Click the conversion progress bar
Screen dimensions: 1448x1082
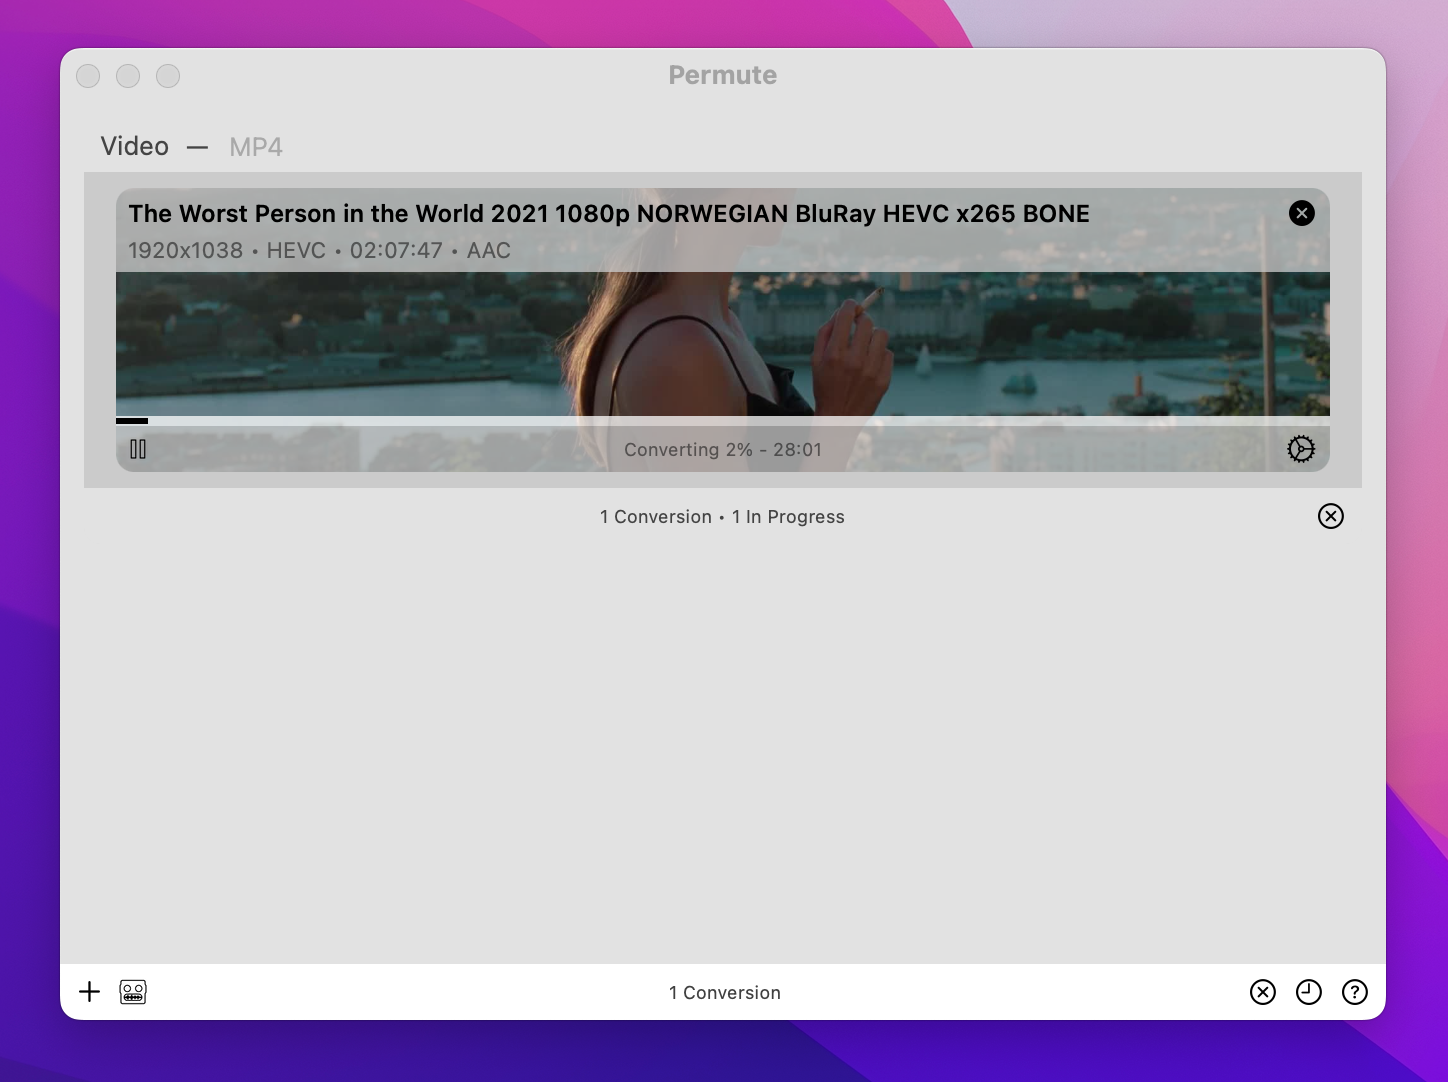[x=723, y=421]
